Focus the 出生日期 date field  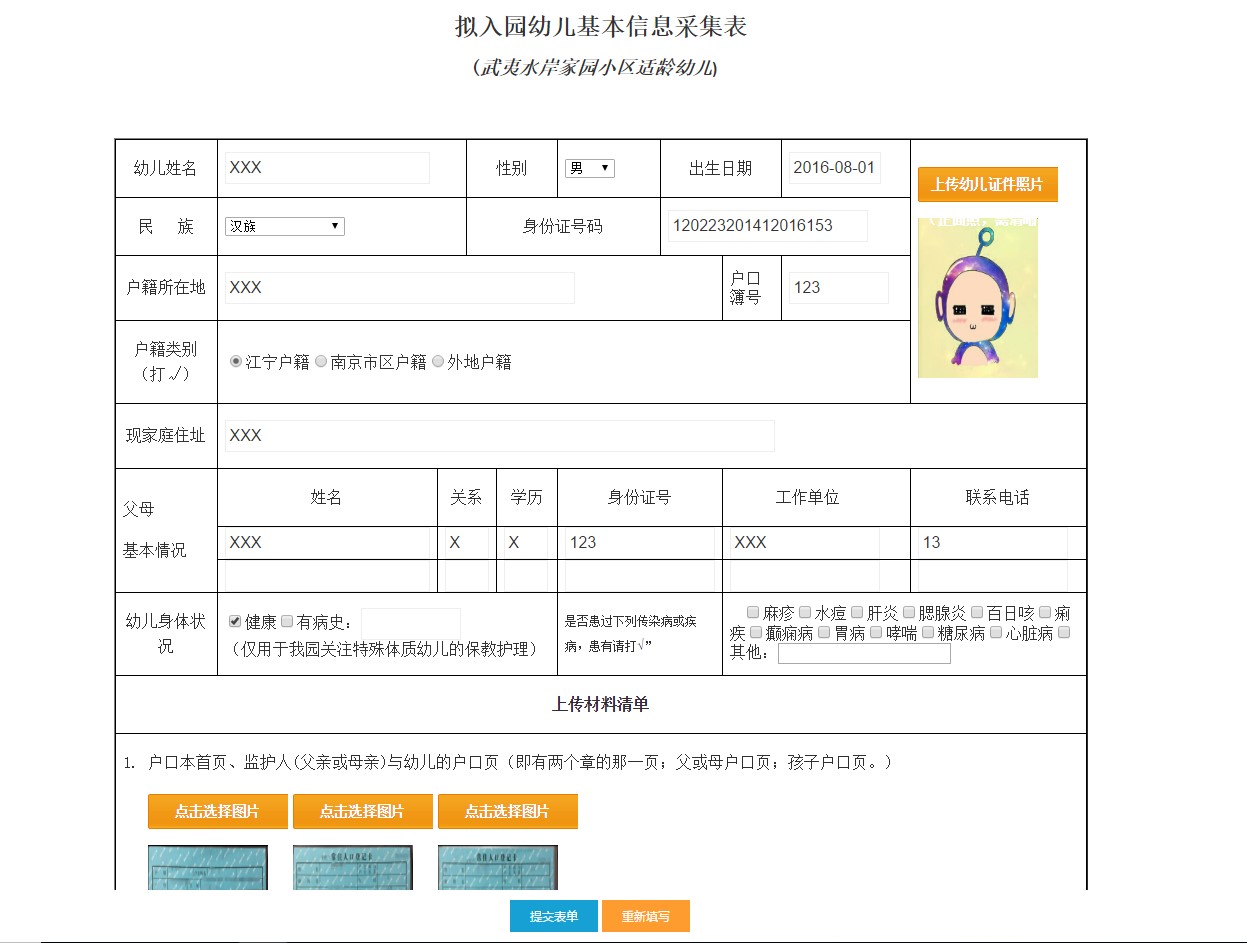click(834, 168)
